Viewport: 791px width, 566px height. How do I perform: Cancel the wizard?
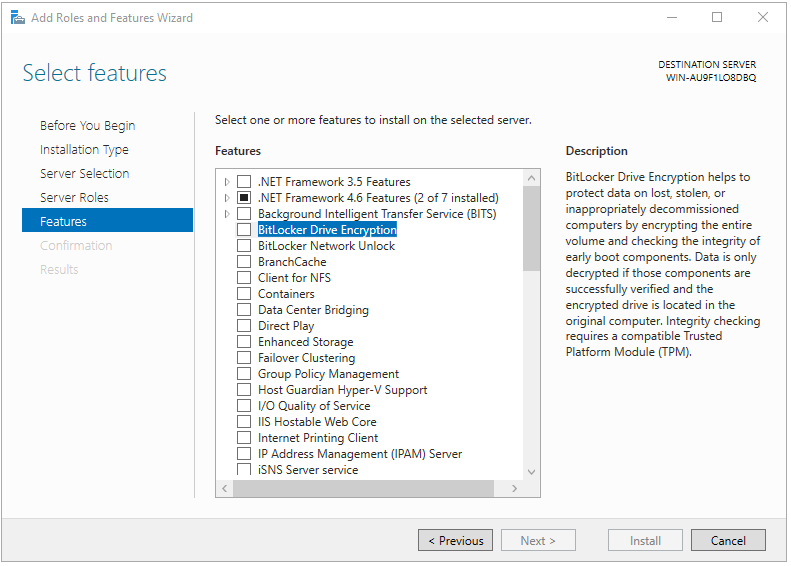(x=728, y=541)
